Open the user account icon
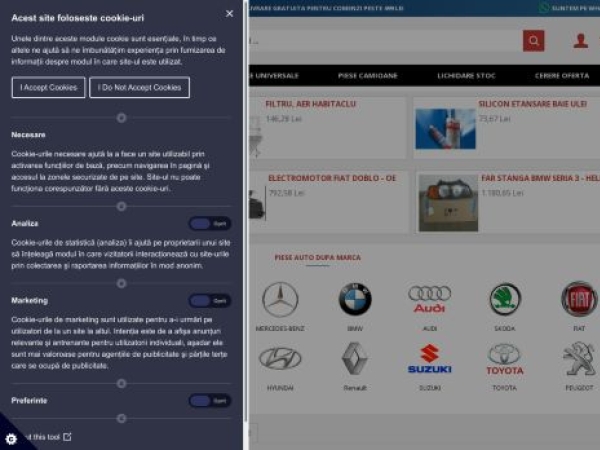Image resolution: width=600 pixels, height=450 pixels. click(x=580, y=41)
